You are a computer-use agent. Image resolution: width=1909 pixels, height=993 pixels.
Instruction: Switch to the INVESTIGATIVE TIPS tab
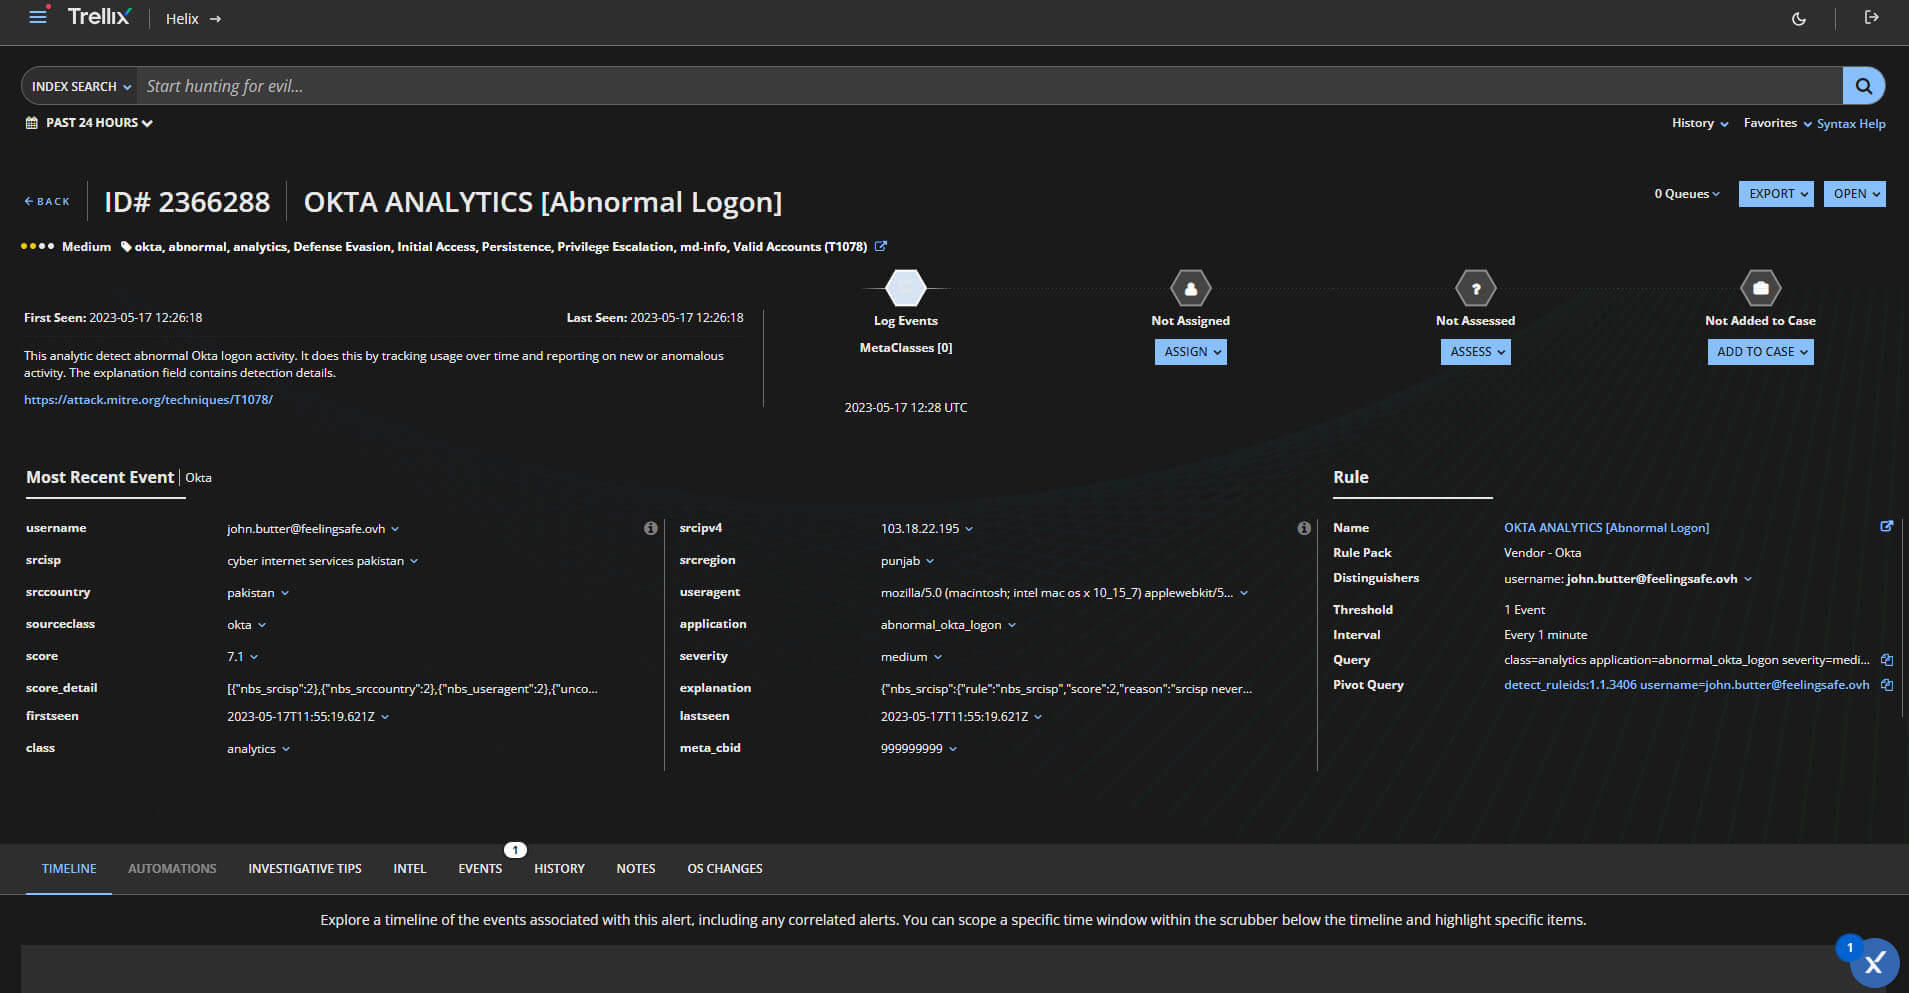click(x=305, y=868)
